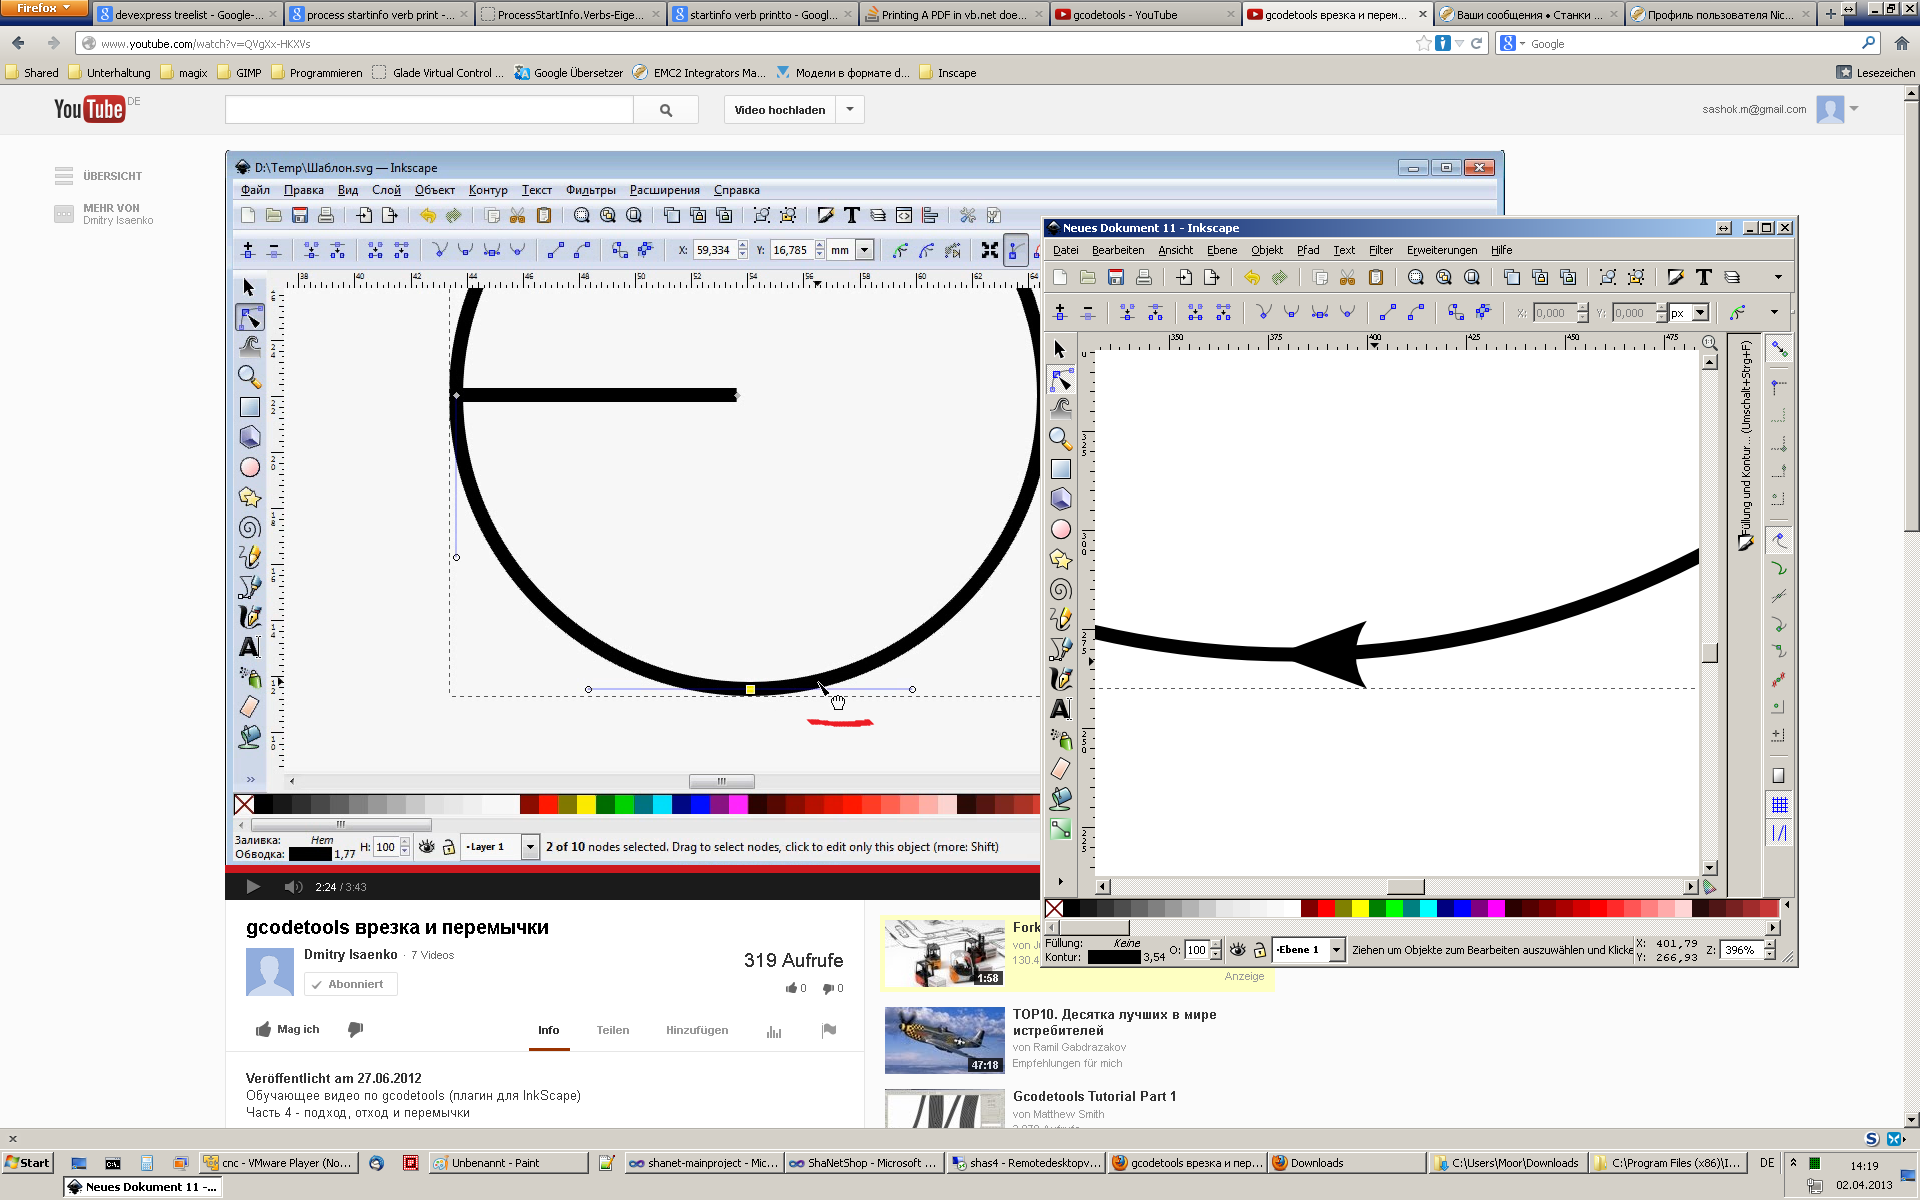The height and width of the screenshot is (1200, 1920).
Task: Click the Undo arrow in Neues Dokument toolbar
Action: coord(1251,277)
